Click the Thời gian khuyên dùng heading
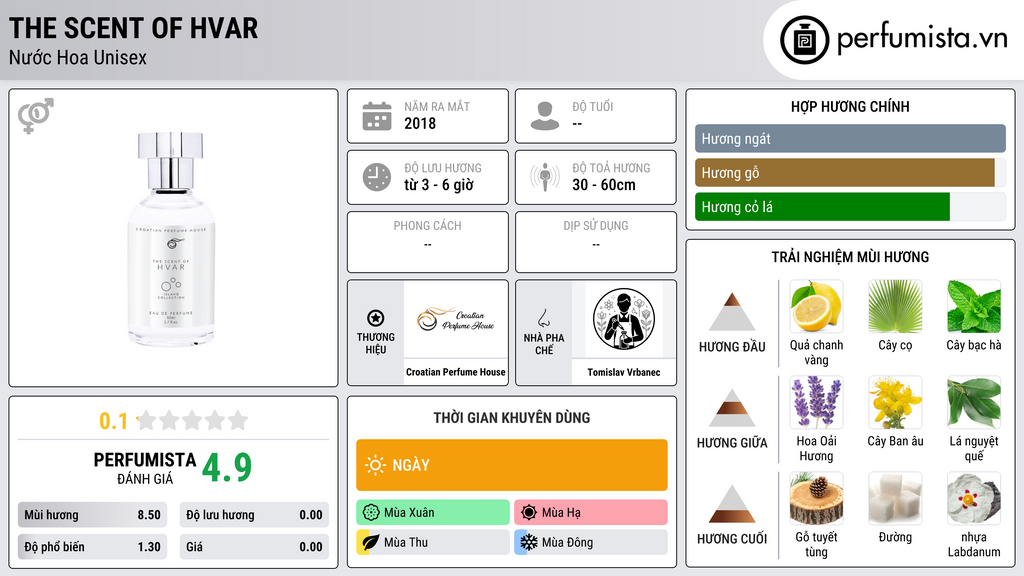 pos(512,417)
